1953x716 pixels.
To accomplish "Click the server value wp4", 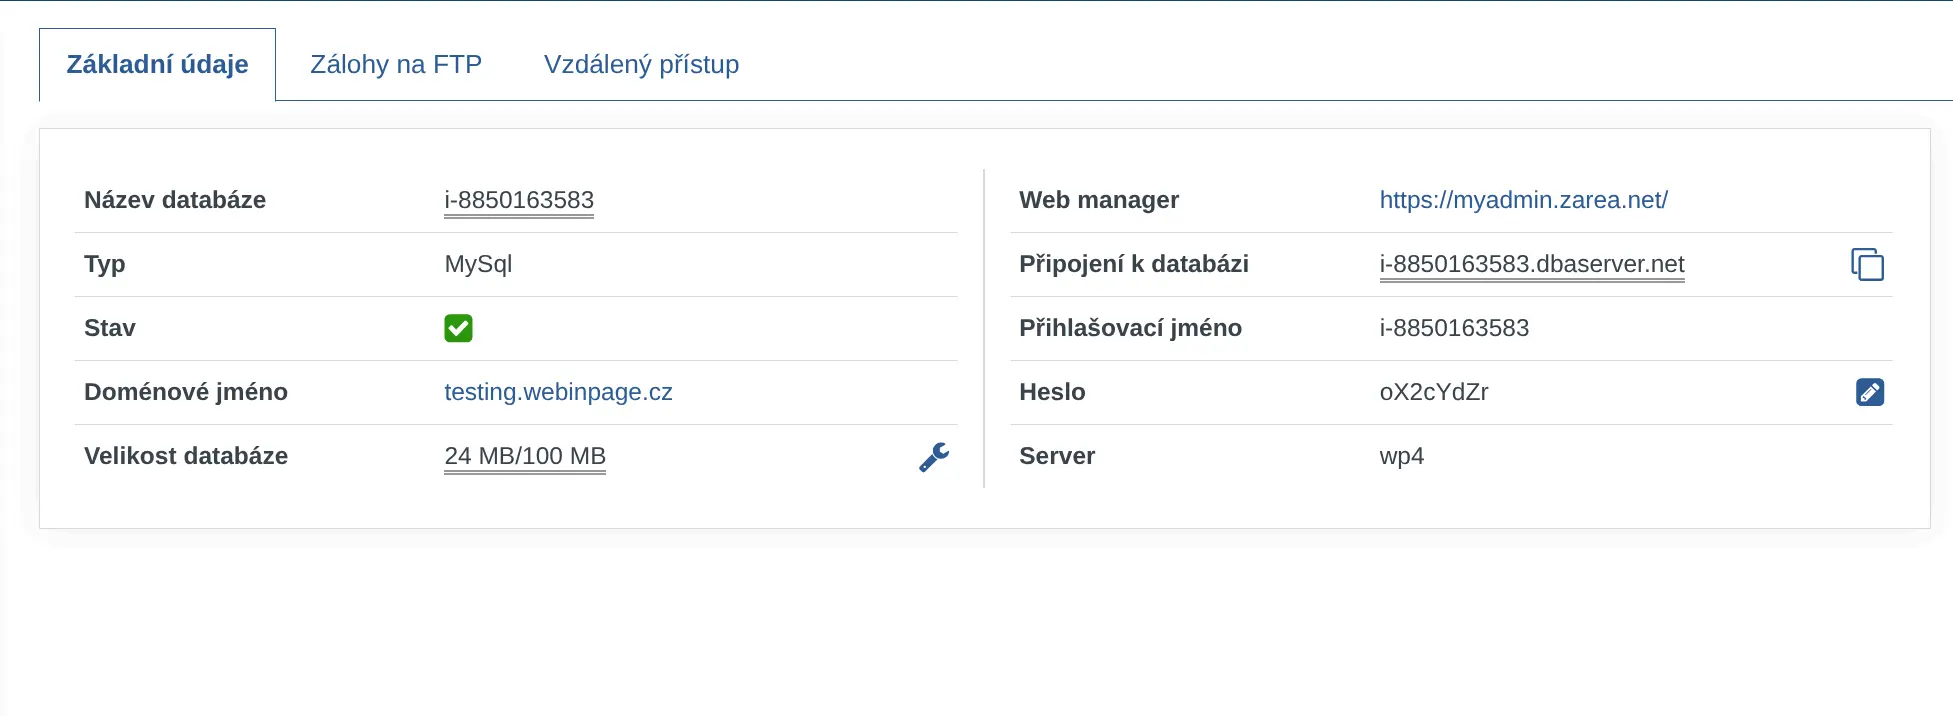I will coord(1401,456).
